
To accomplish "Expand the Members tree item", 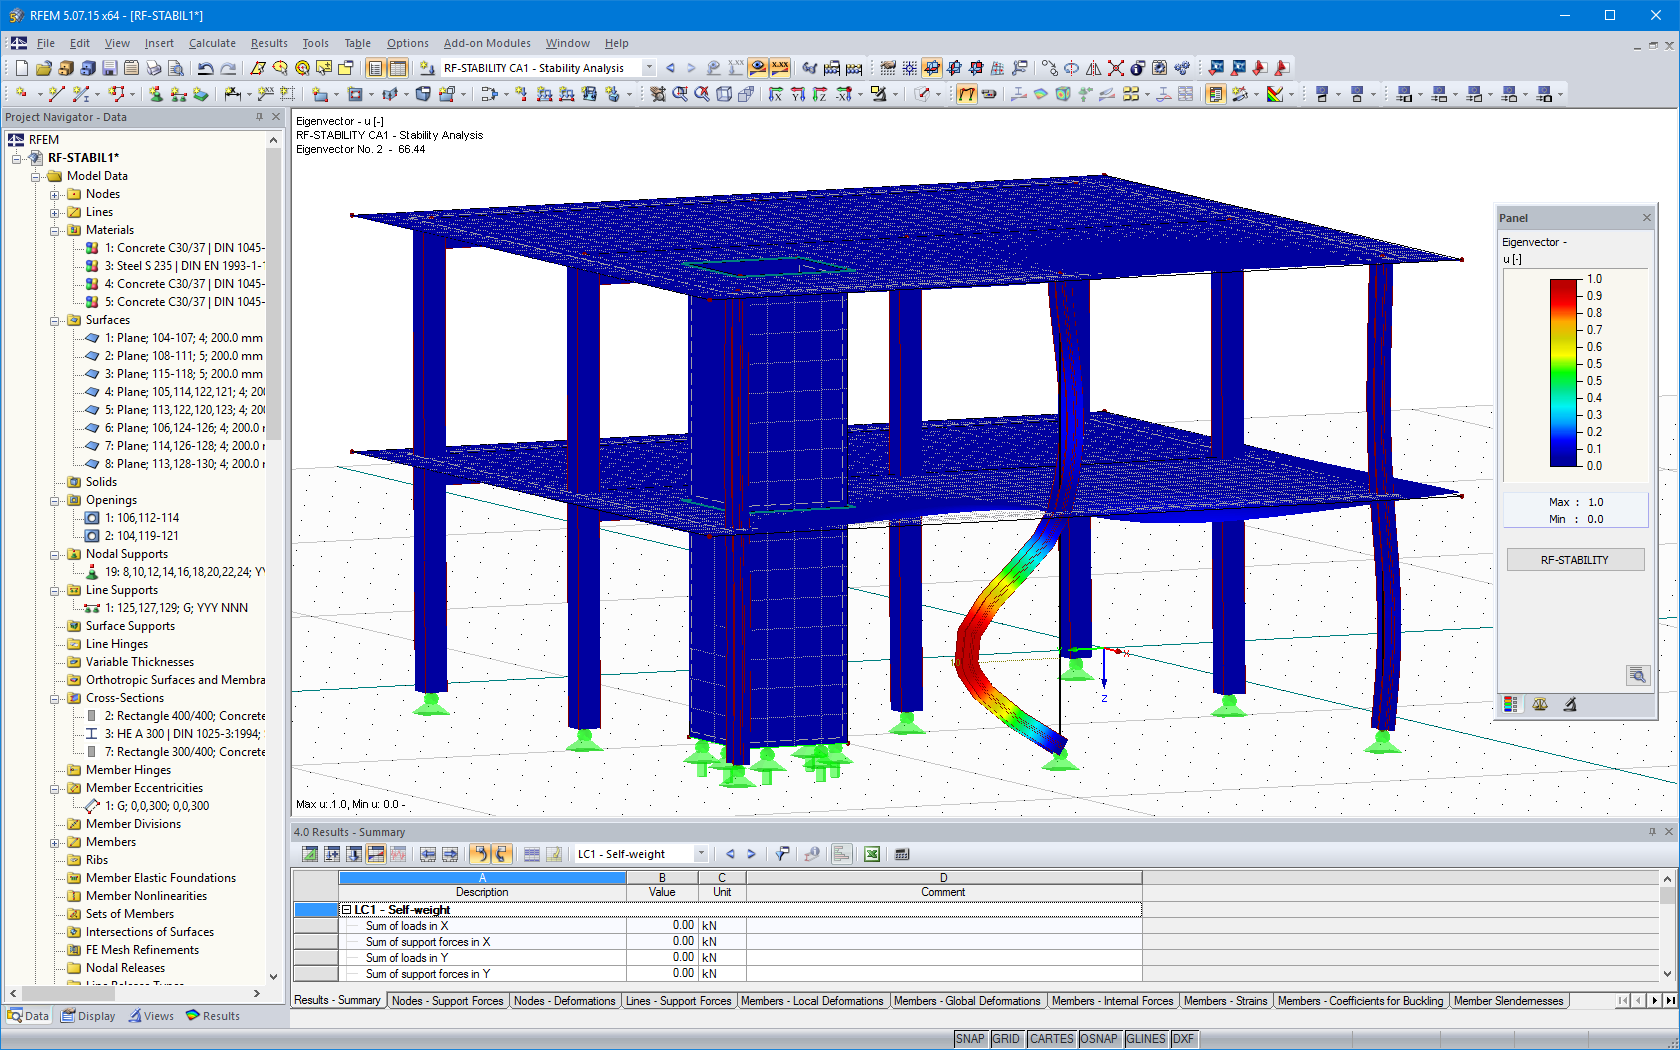I will (x=55, y=842).
